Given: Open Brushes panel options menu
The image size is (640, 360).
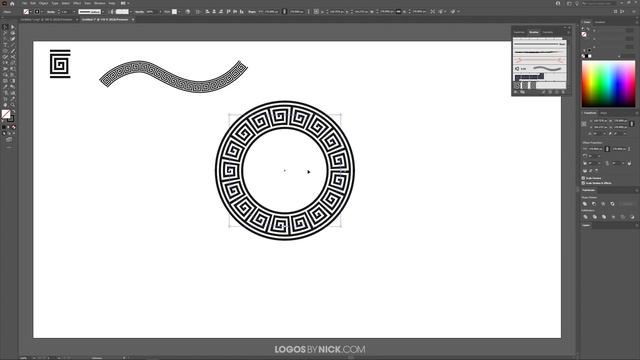Looking at the screenshot, I should tap(569, 32).
